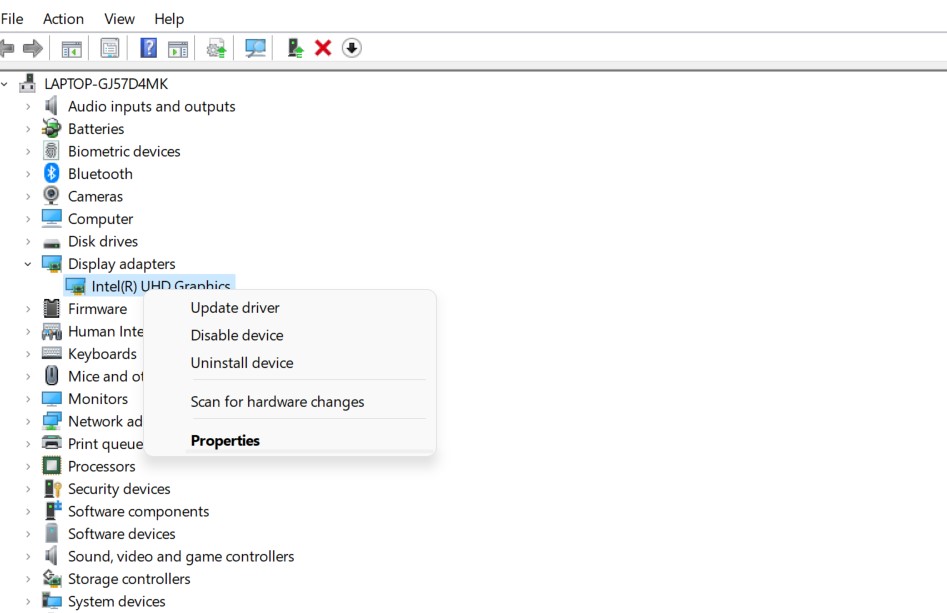This screenshot has width=947, height=613.
Task: Select Disable device in context menu
Action: pyautogui.click(x=237, y=336)
